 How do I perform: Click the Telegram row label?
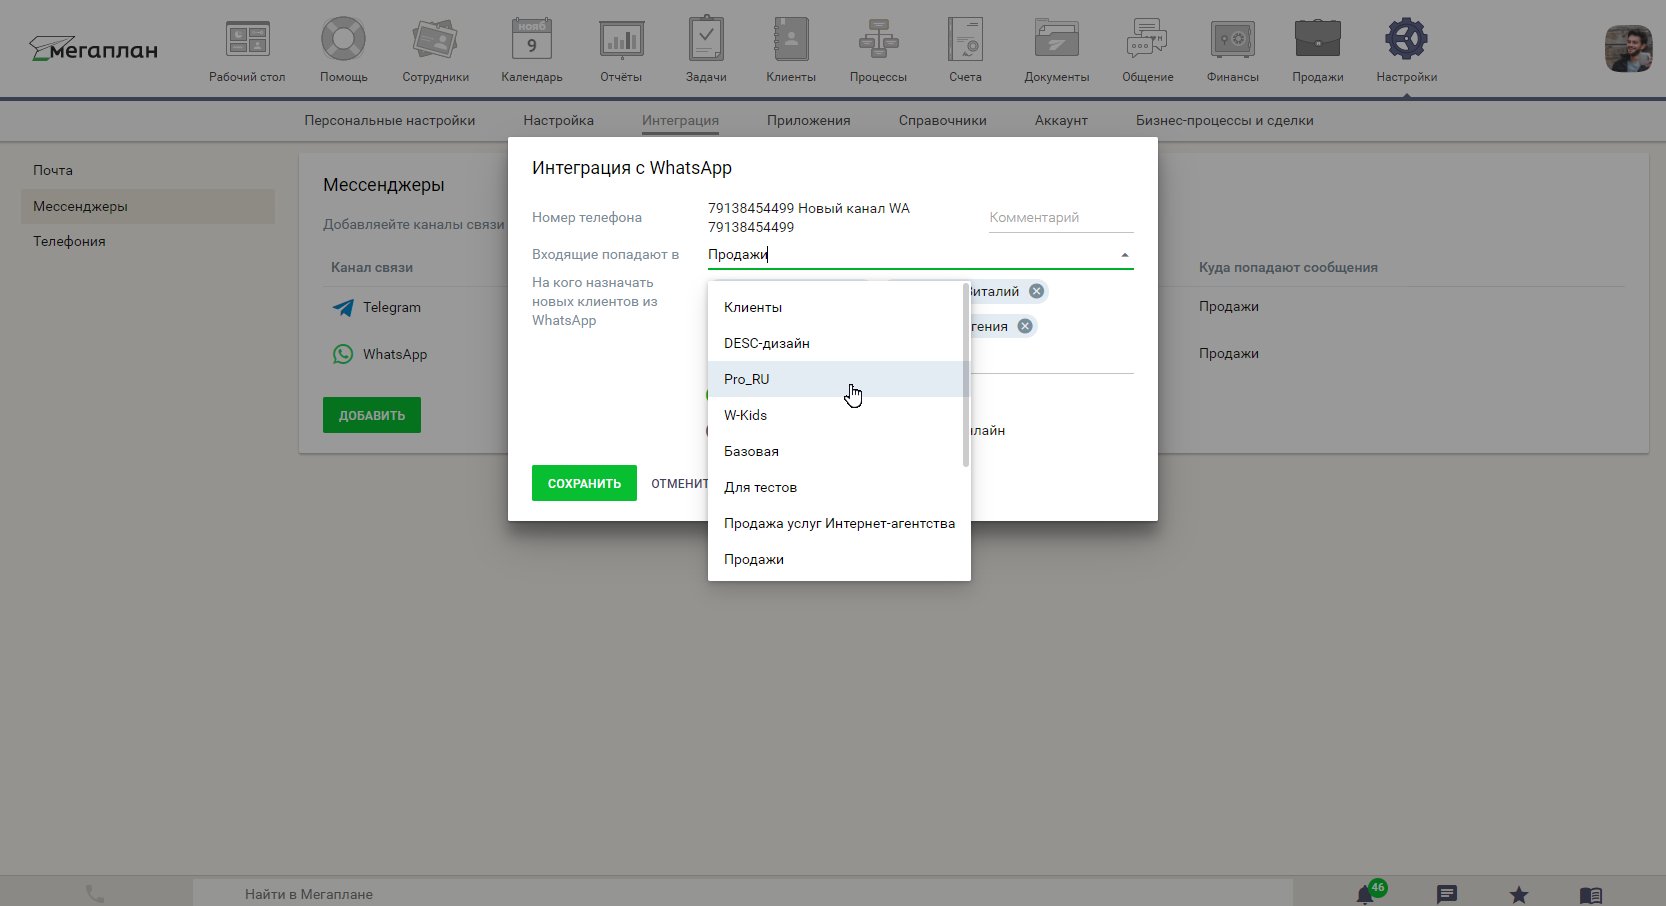391,307
